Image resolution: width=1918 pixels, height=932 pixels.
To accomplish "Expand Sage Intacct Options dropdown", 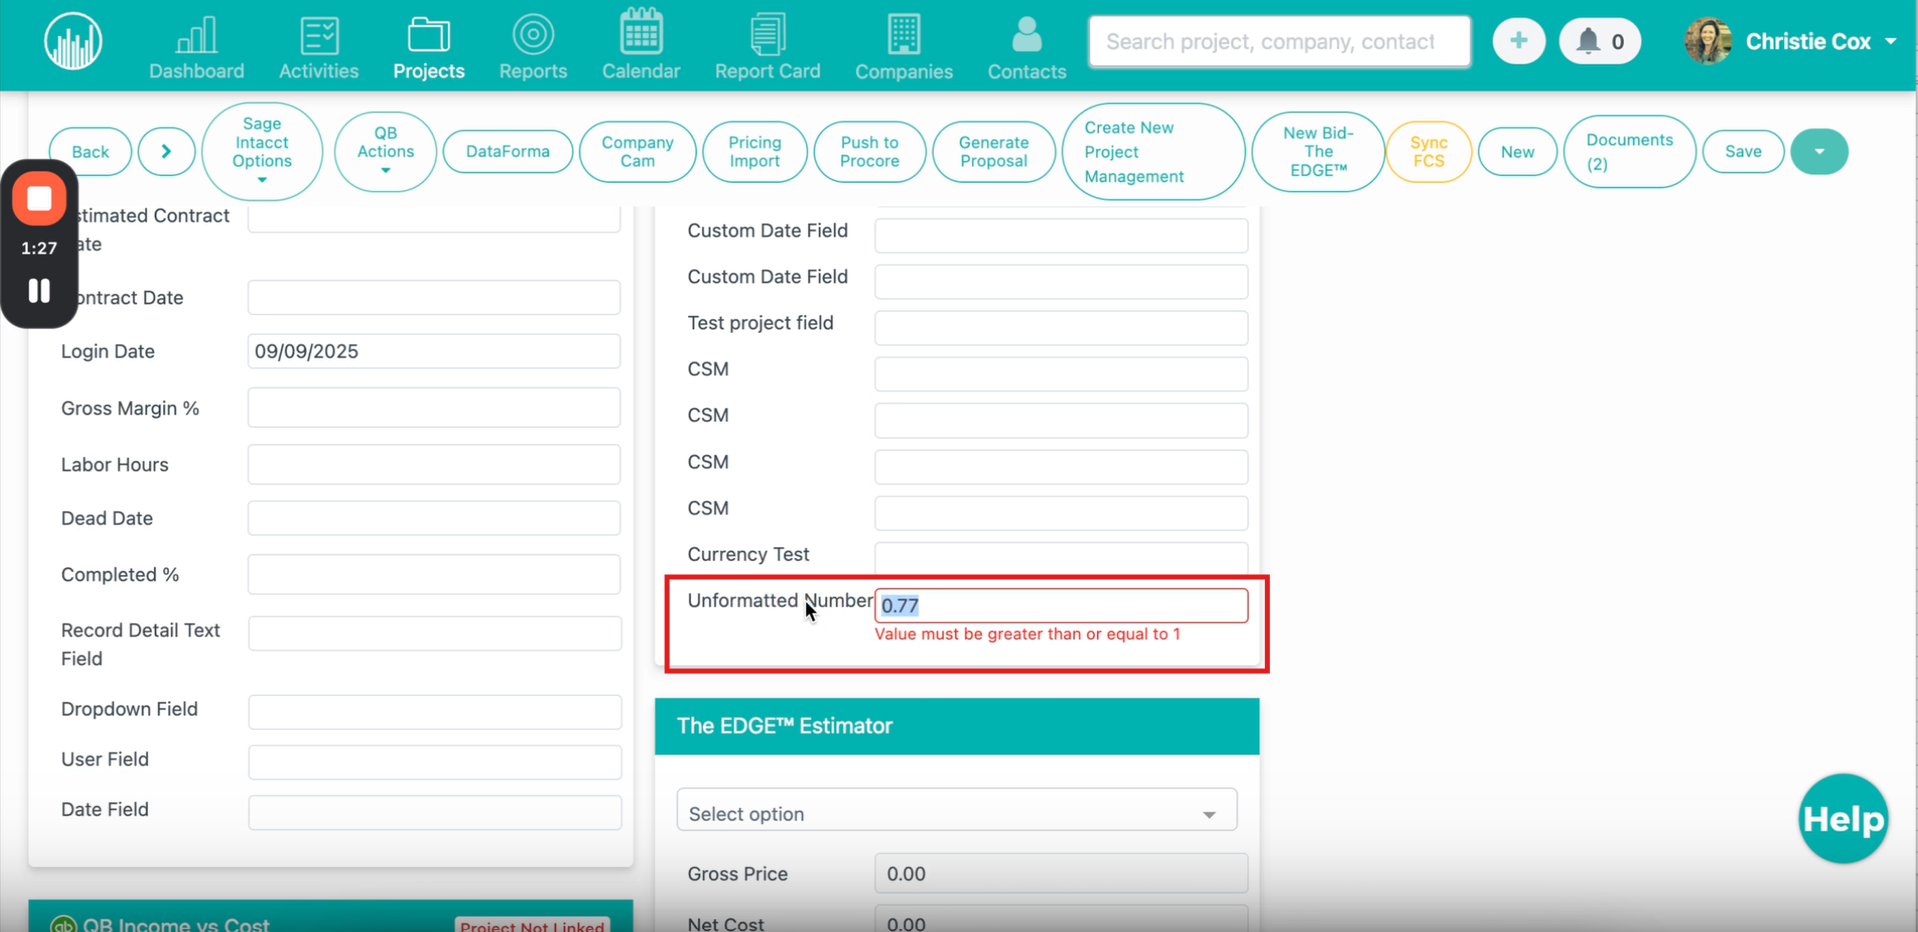I will click(262, 152).
